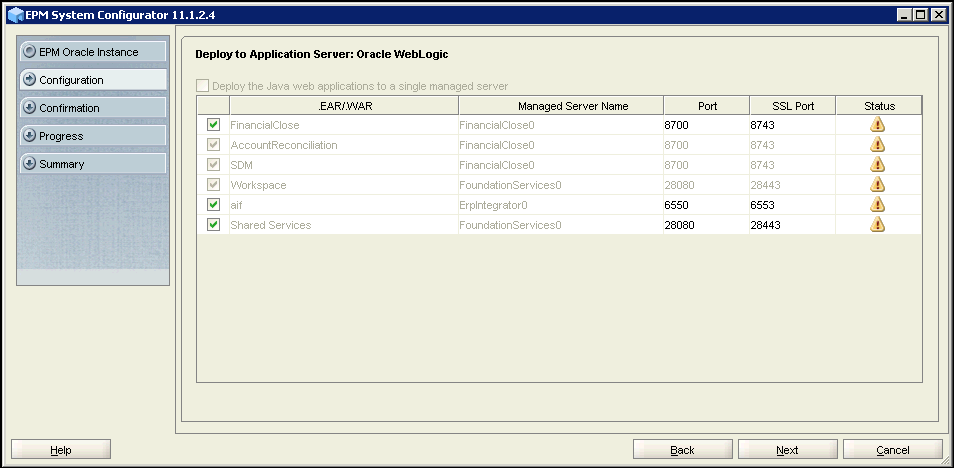Uncheck the FinancialClose deployment checkbox
The width and height of the screenshot is (954, 468).
coord(213,125)
